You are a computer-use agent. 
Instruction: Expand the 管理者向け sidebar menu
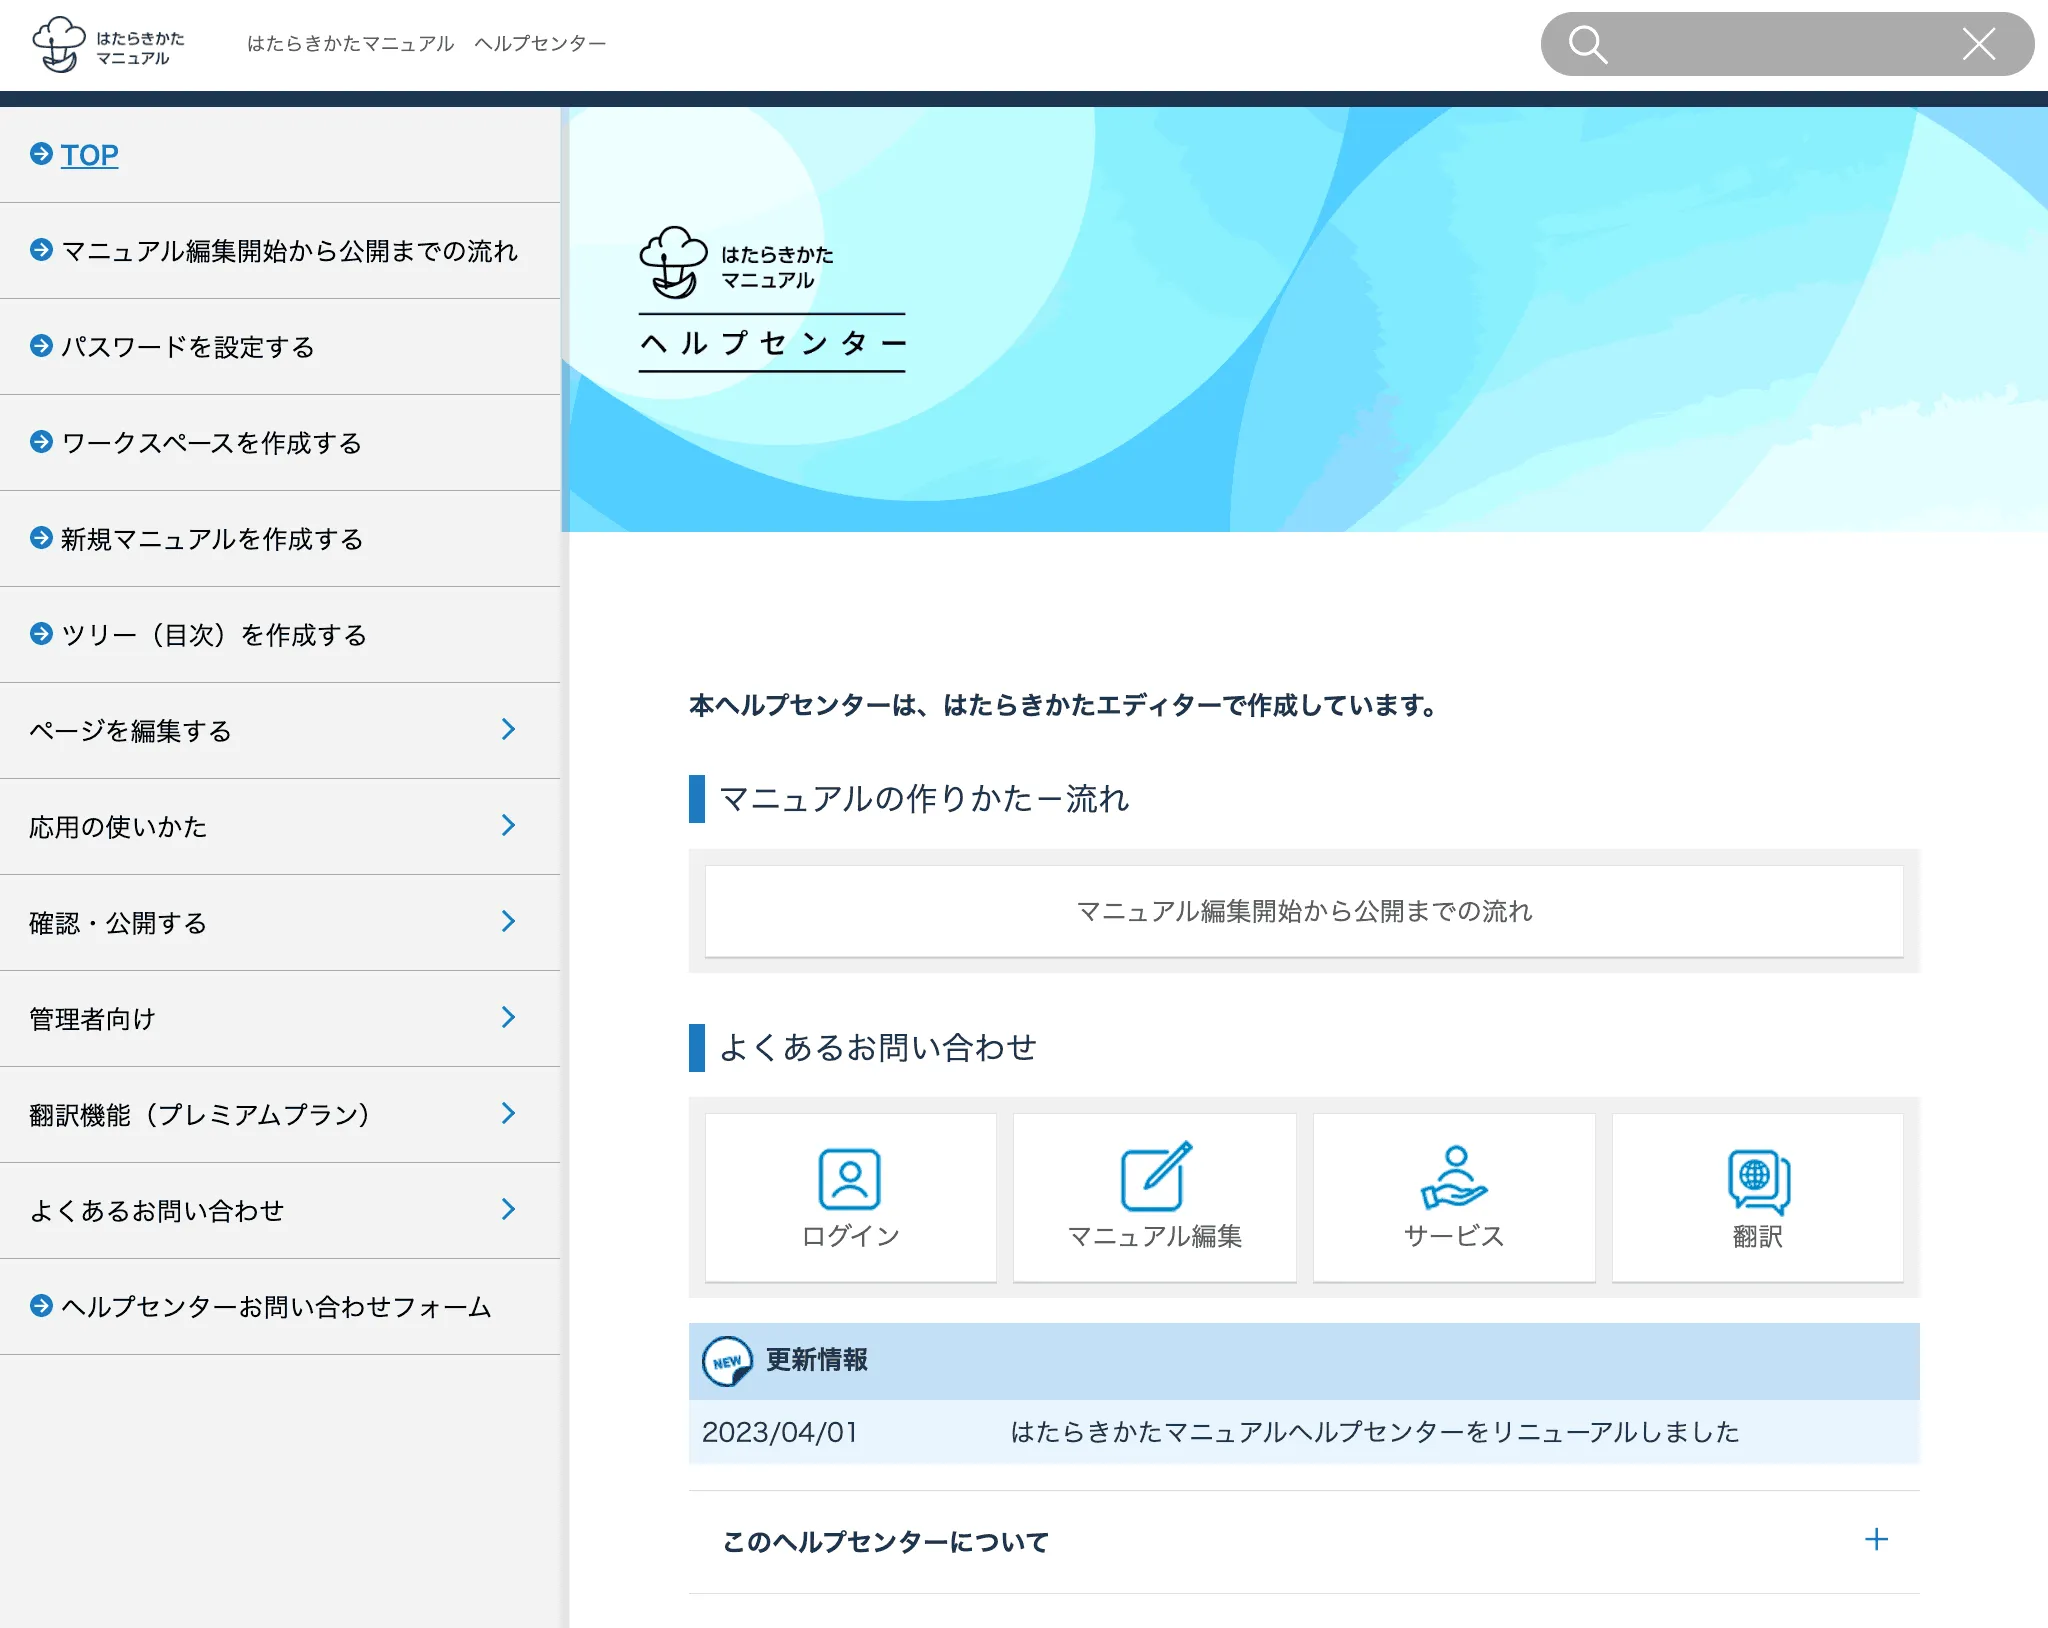(508, 1018)
